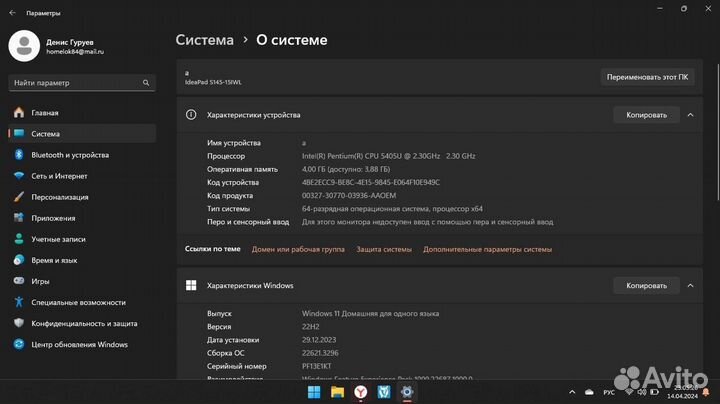Select Сеть и Интернет menu item
The width and height of the screenshot is (720, 404).
82,176
